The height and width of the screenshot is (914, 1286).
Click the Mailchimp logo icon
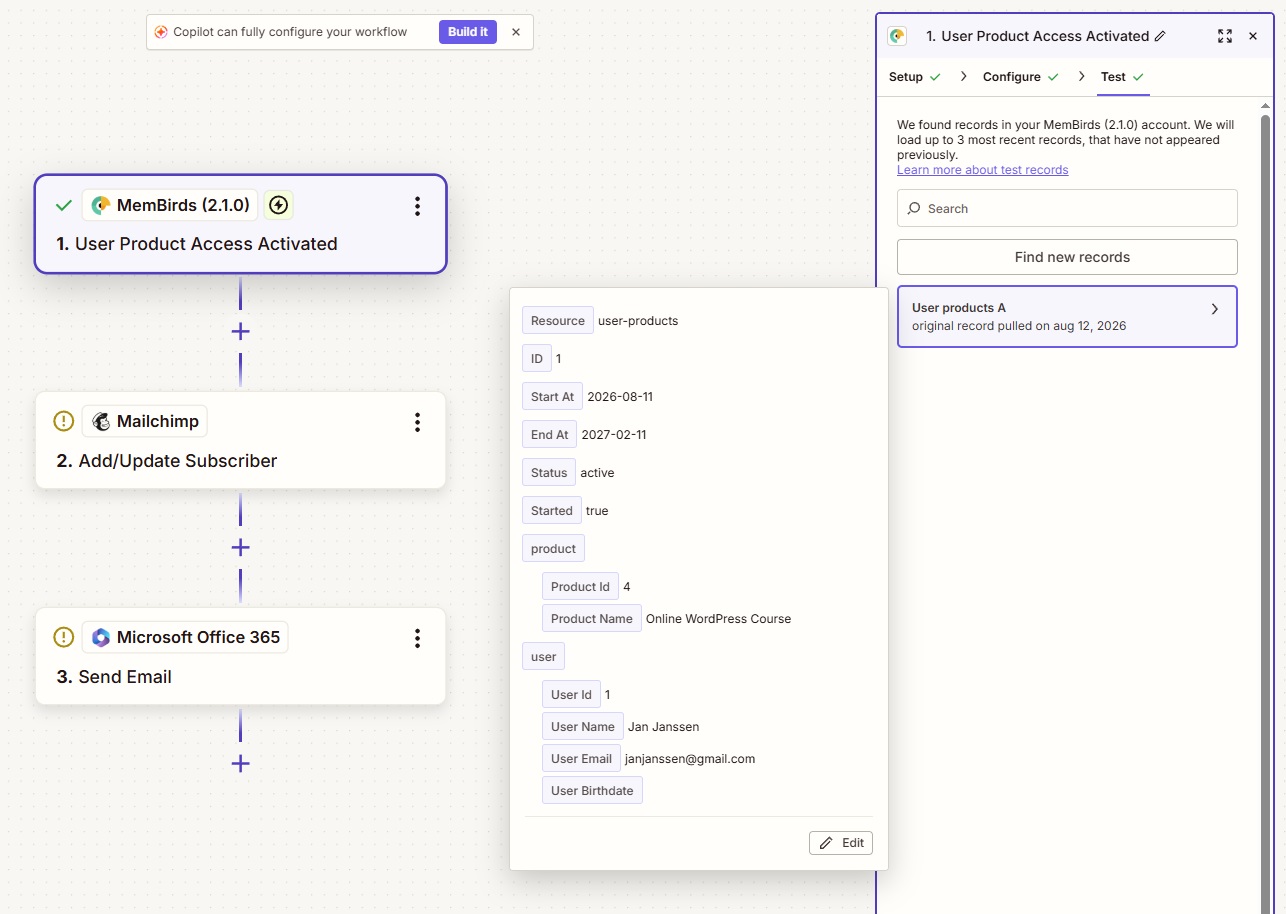[101, 421]
